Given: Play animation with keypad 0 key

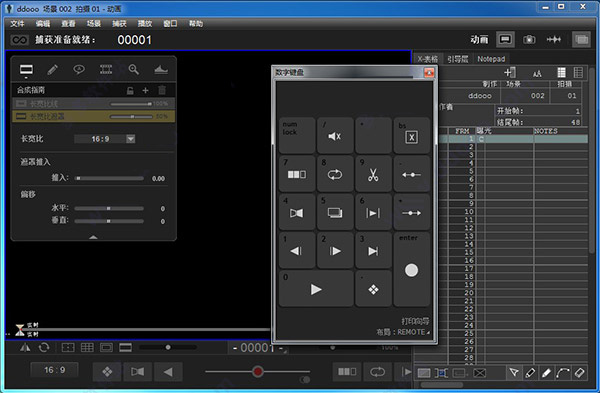Looking at the screenshot, I should (316, 289).
